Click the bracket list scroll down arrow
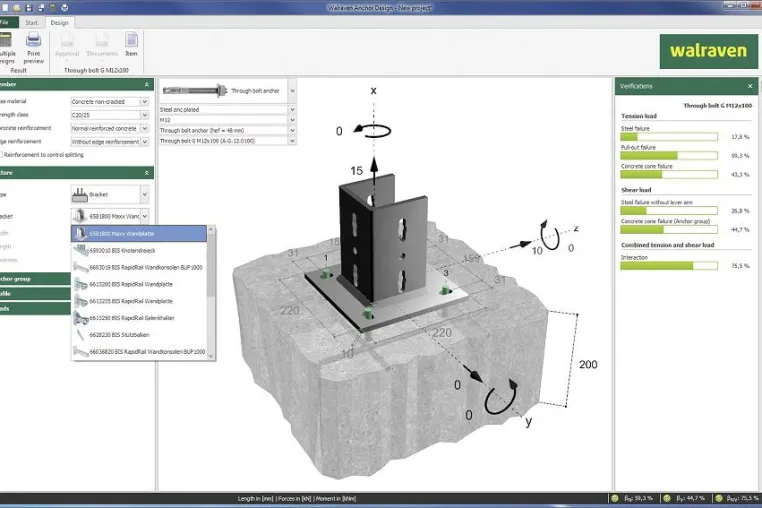Image resolution: width=762 pixels, height=508 pixels. pyautogui.click(x=211, y=356)
